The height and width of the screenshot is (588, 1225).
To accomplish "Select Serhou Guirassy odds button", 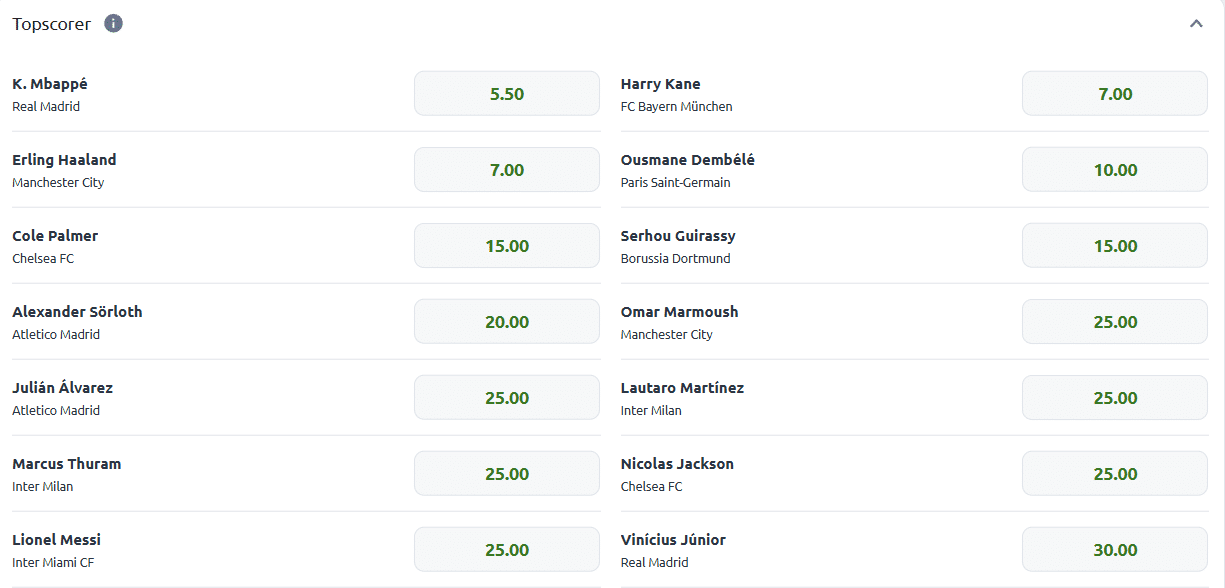I will coord(1115,246).
